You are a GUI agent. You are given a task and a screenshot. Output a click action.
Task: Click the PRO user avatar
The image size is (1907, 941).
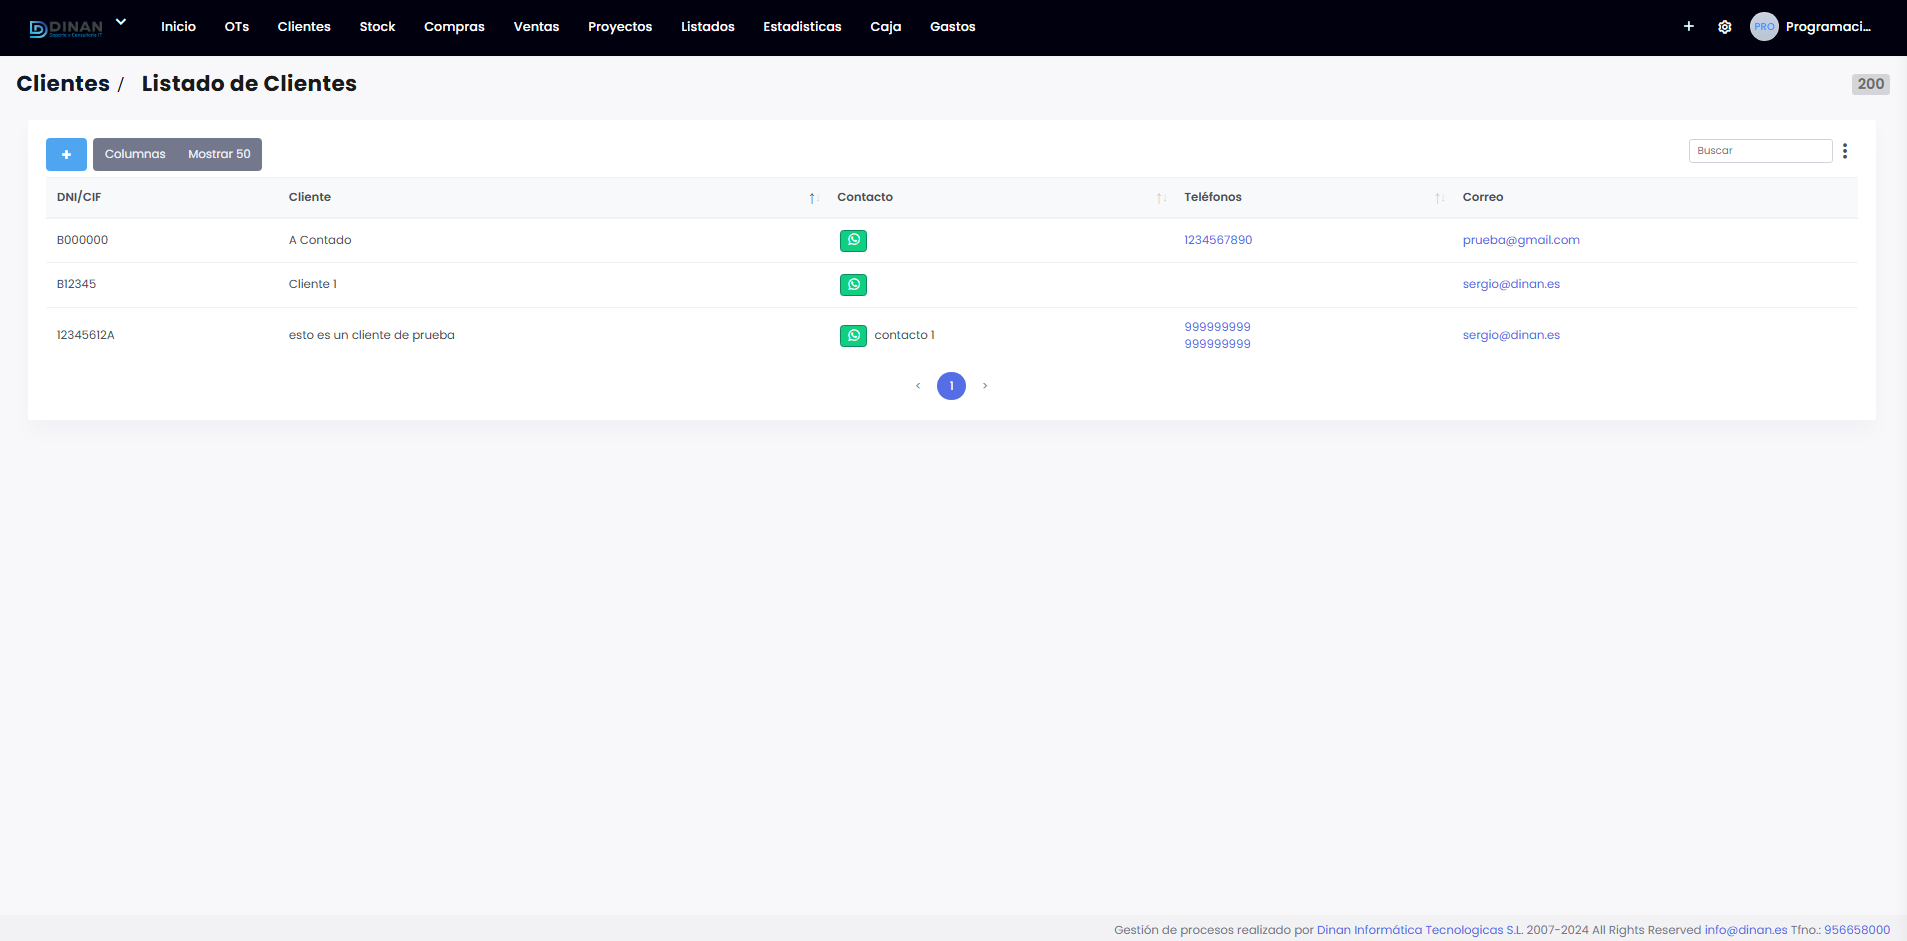1764,27
